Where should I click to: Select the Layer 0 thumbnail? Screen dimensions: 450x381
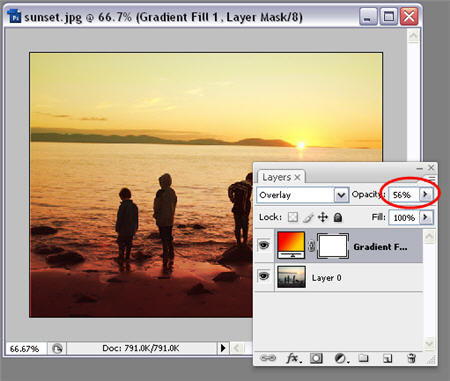coord(291,277)
